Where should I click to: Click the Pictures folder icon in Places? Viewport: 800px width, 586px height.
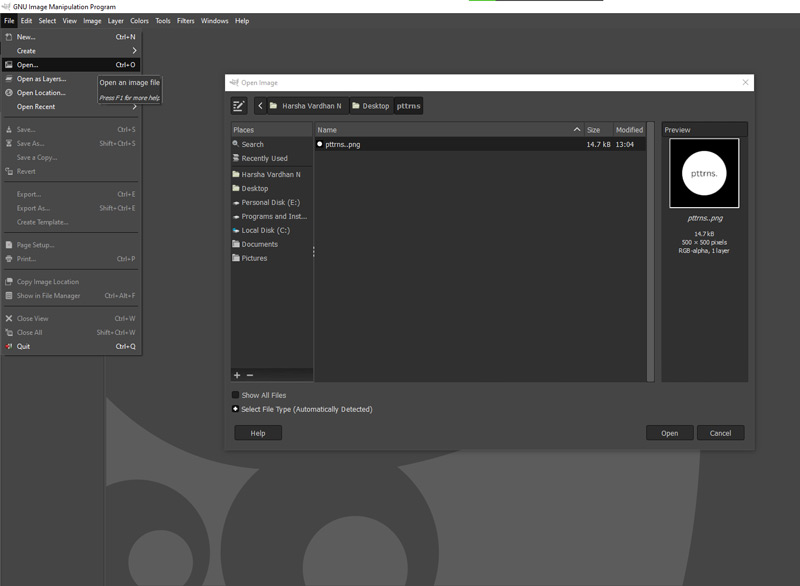tap(236, 258)
